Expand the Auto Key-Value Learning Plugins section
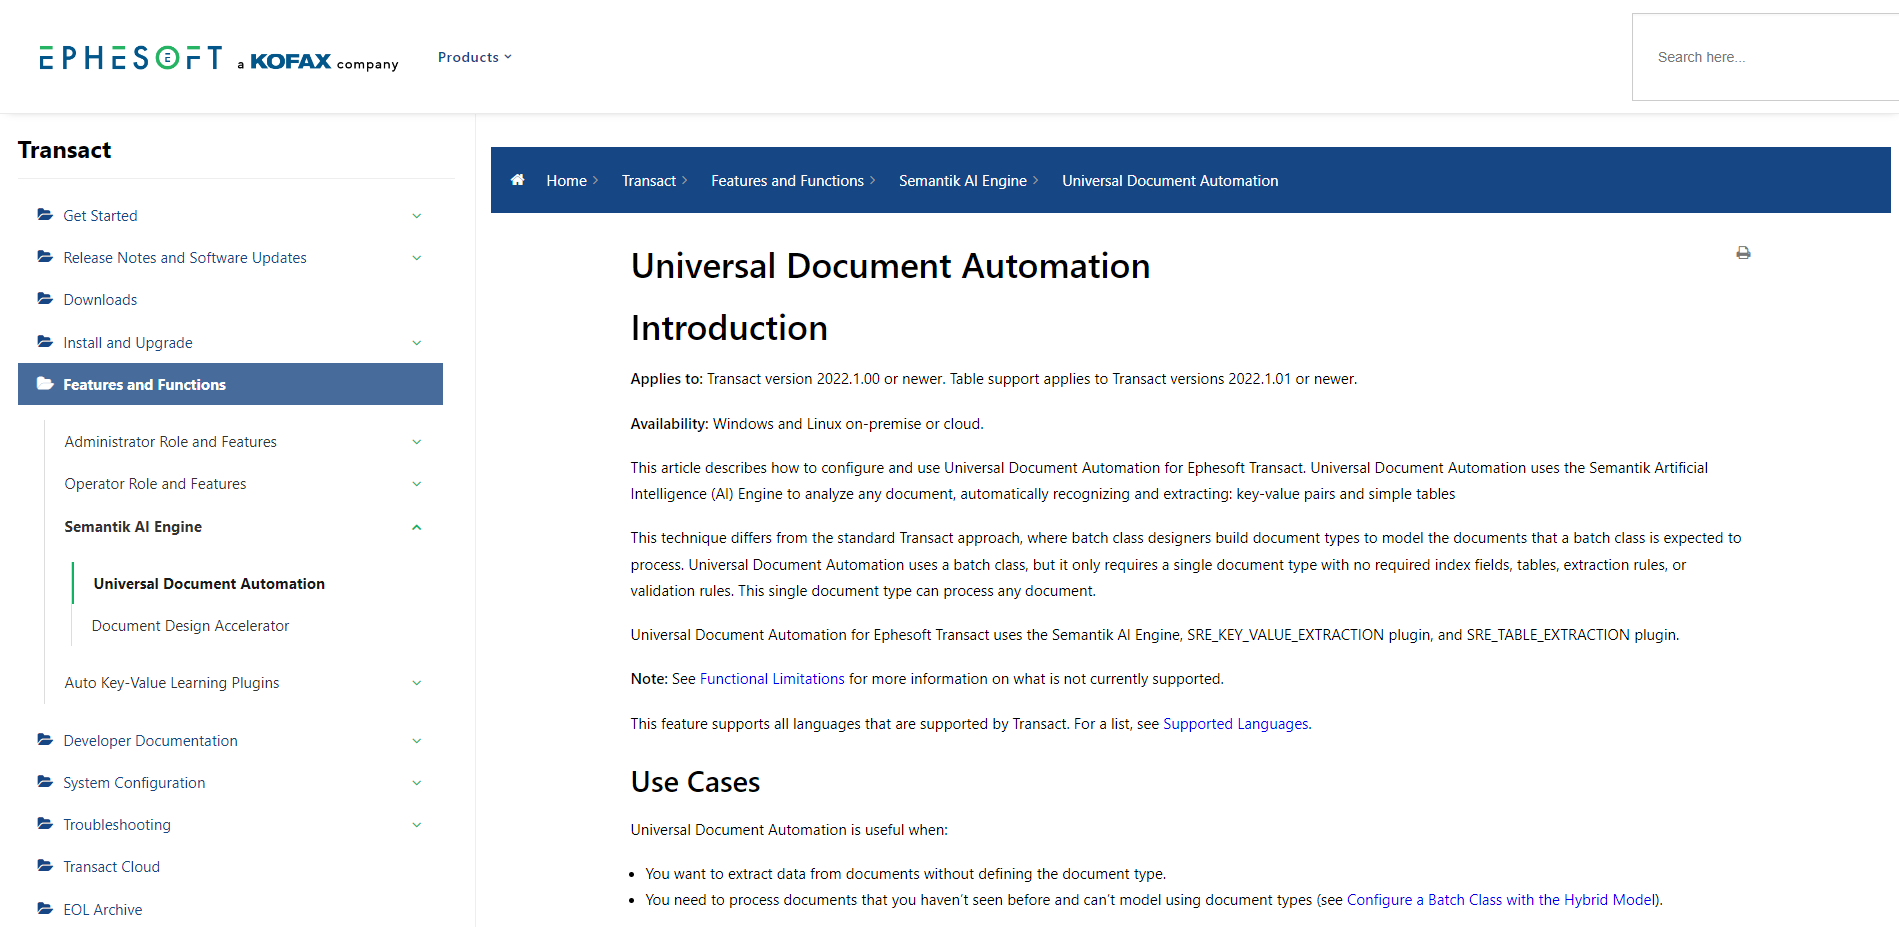The height and width of the screenshot is (927, 1899). 417,682
